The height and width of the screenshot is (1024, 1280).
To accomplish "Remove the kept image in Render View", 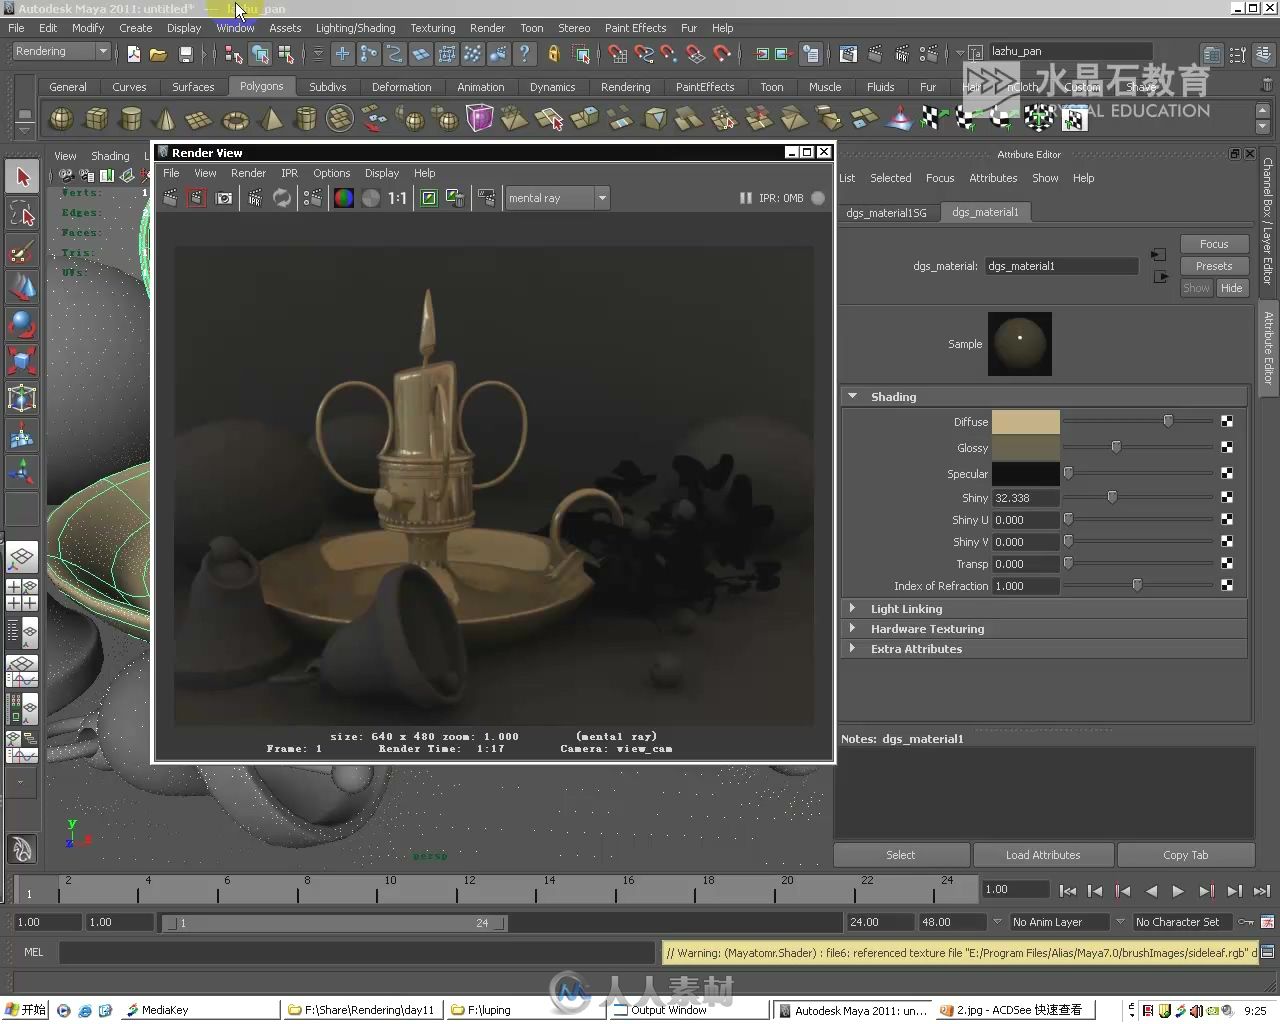I will click(x=455, y=198).
